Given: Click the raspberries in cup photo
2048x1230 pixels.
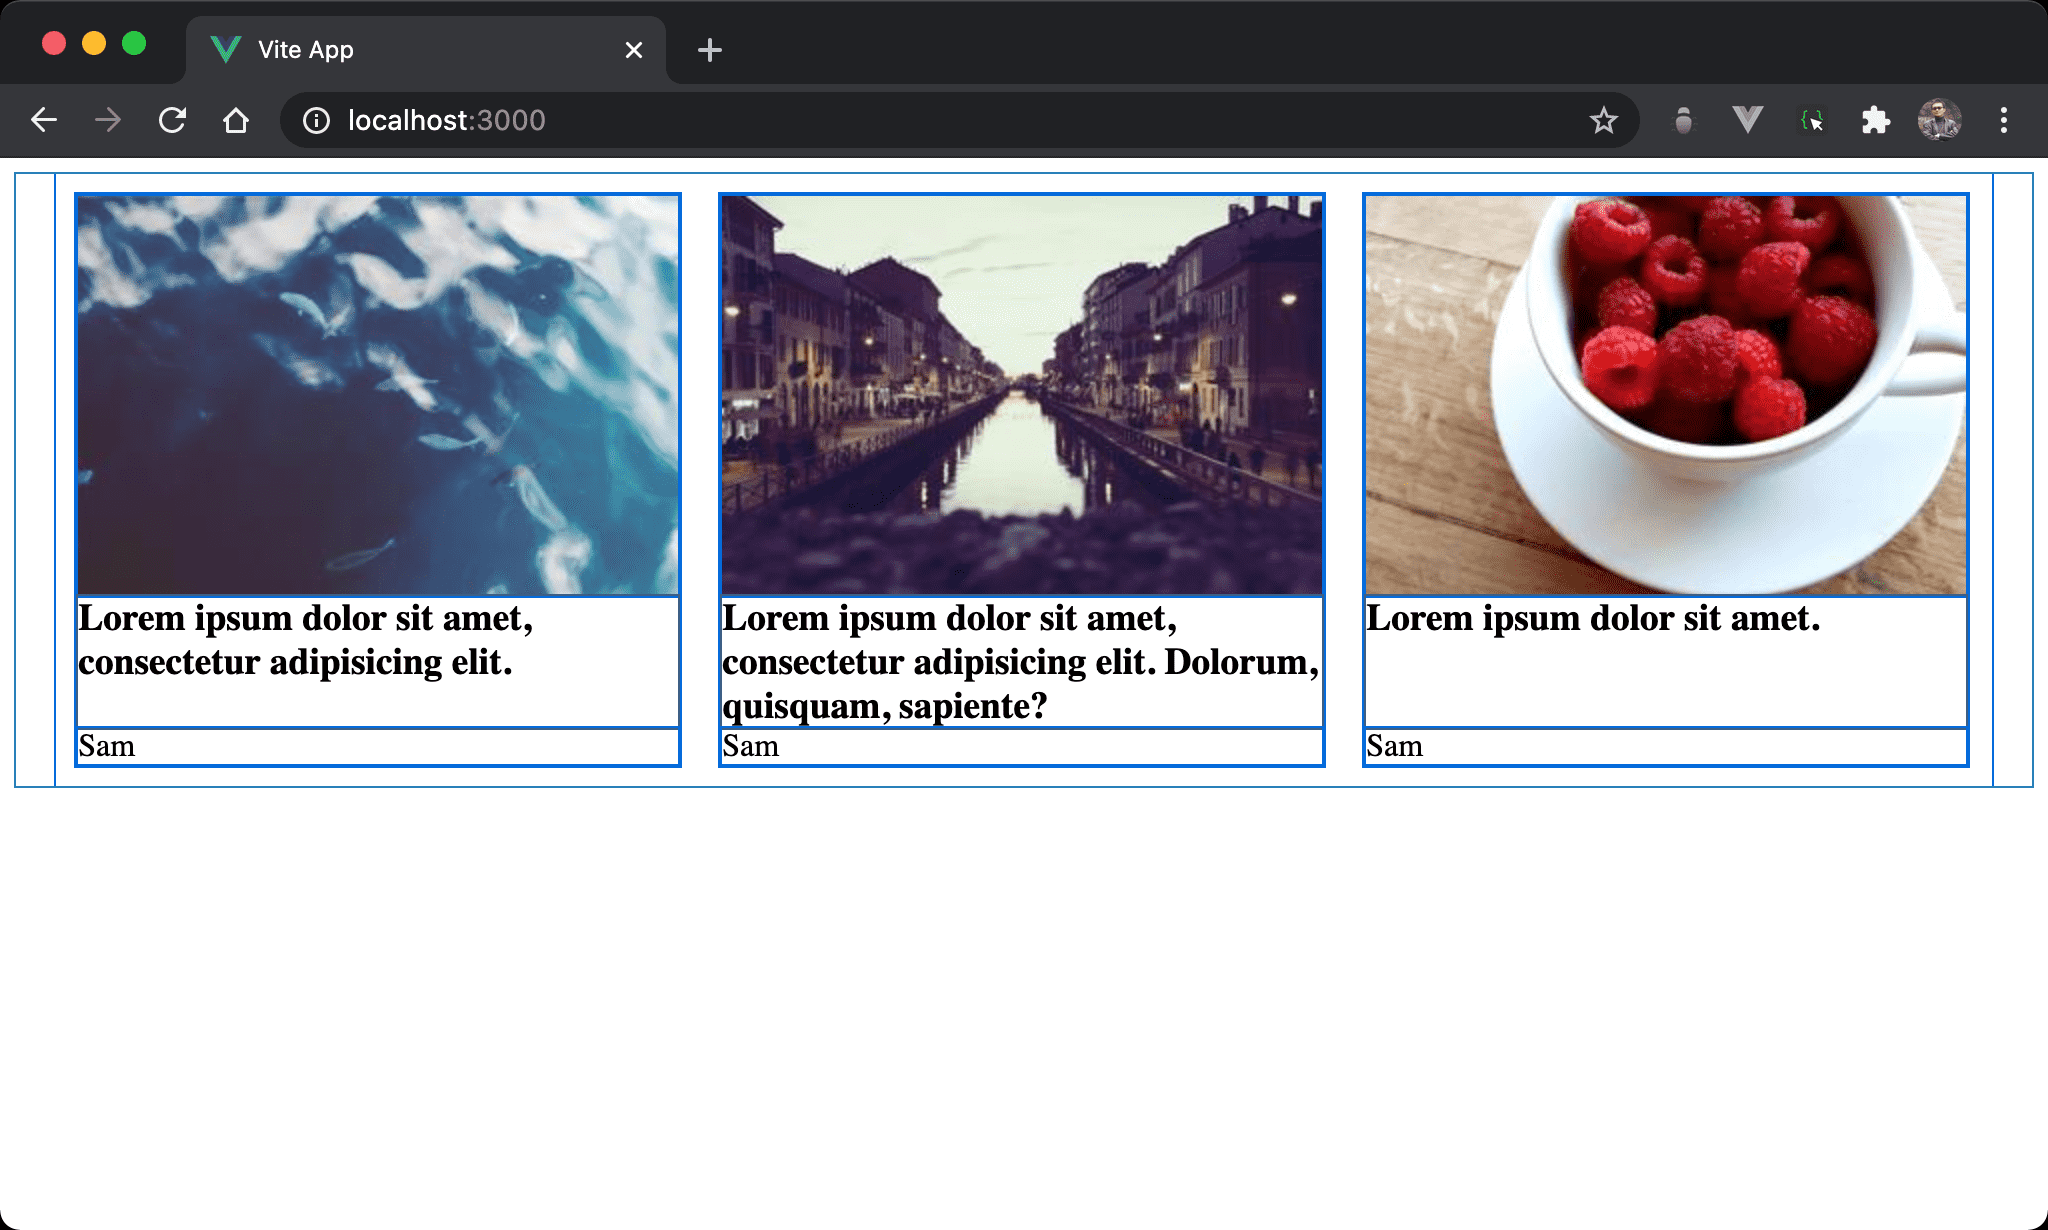Looking at the screenshot, I should click(x=1666, y=395).
